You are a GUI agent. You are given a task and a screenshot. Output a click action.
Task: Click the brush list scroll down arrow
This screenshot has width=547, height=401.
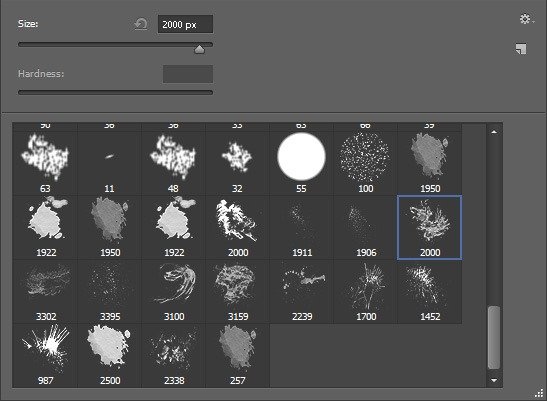(x=494, y=380)
